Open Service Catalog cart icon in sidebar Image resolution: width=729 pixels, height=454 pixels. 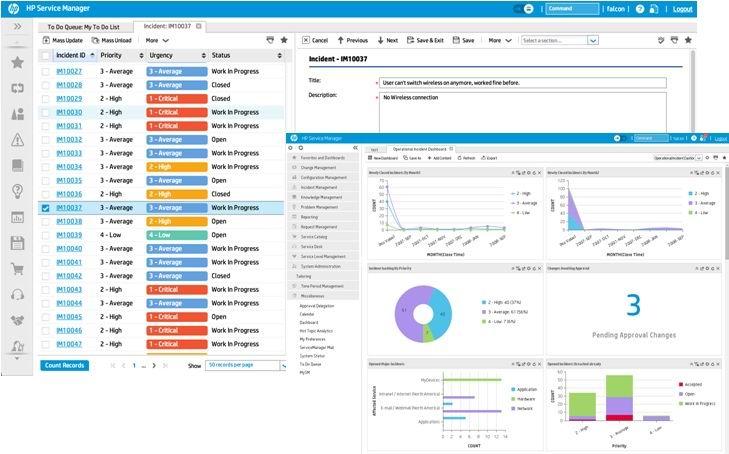[x=17, y=269]
